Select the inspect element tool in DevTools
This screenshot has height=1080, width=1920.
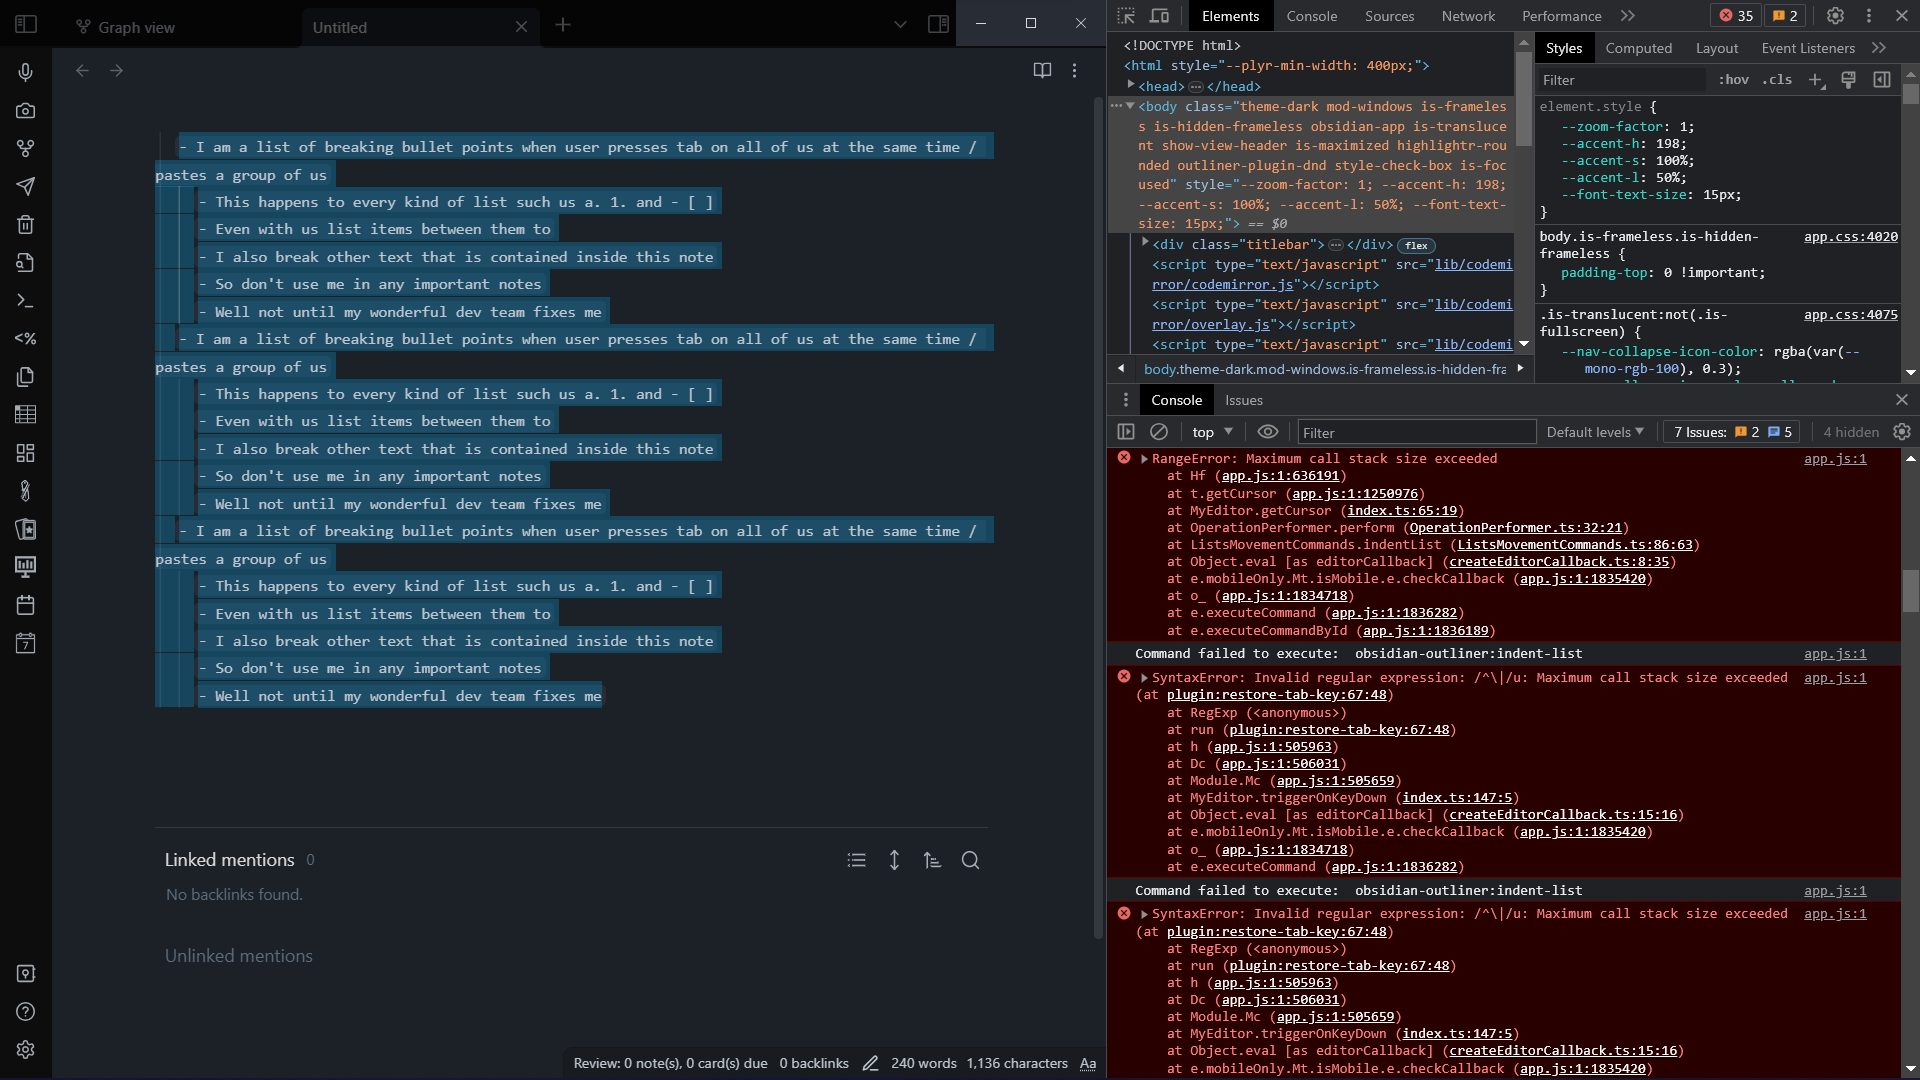[1126, 16]
